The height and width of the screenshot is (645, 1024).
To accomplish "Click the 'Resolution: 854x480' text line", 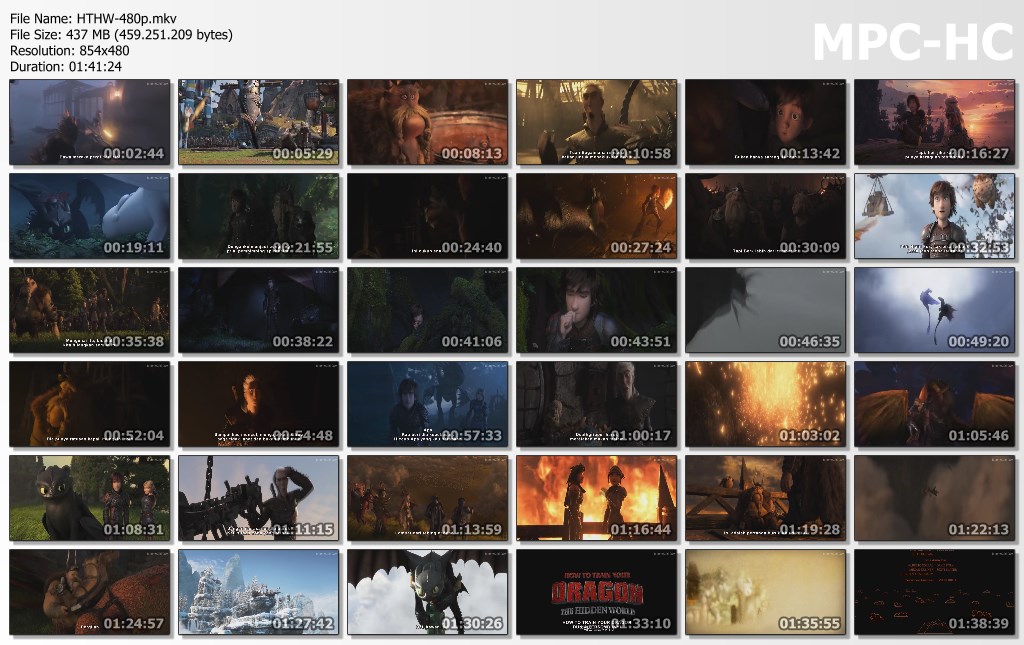I will (70, 50).
